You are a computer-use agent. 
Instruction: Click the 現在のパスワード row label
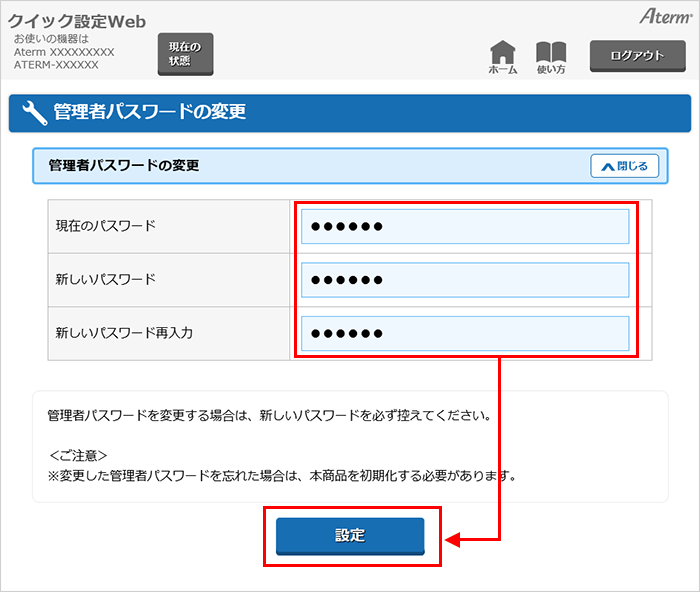coord(106,226)
